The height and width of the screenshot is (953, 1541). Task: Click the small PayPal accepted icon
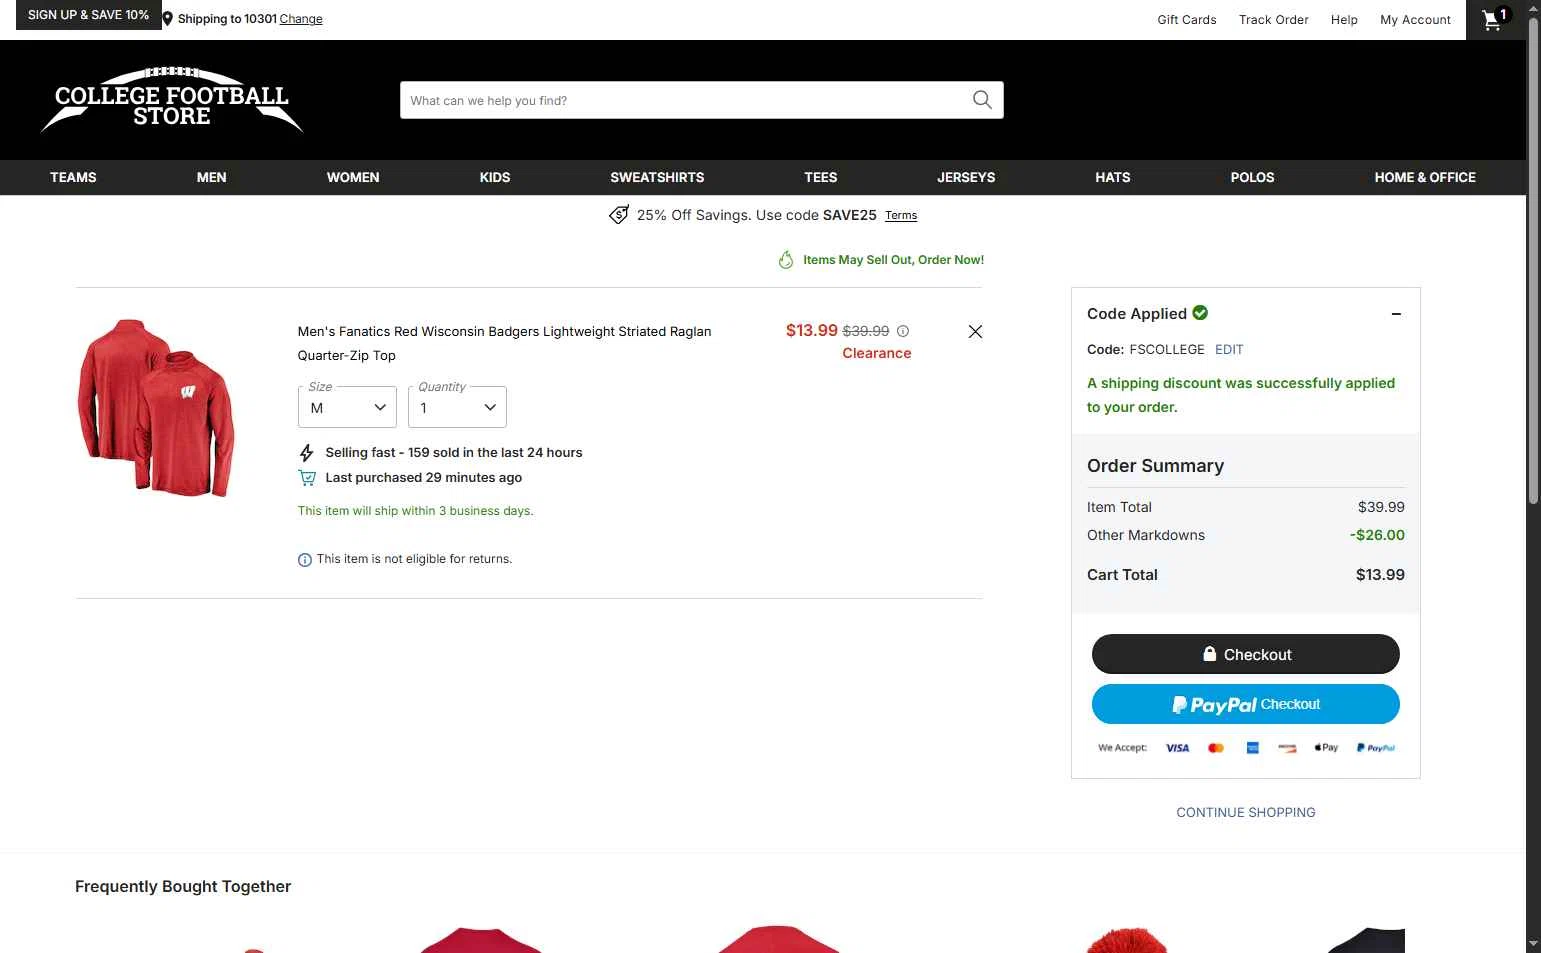click(x=1376, y=748)
